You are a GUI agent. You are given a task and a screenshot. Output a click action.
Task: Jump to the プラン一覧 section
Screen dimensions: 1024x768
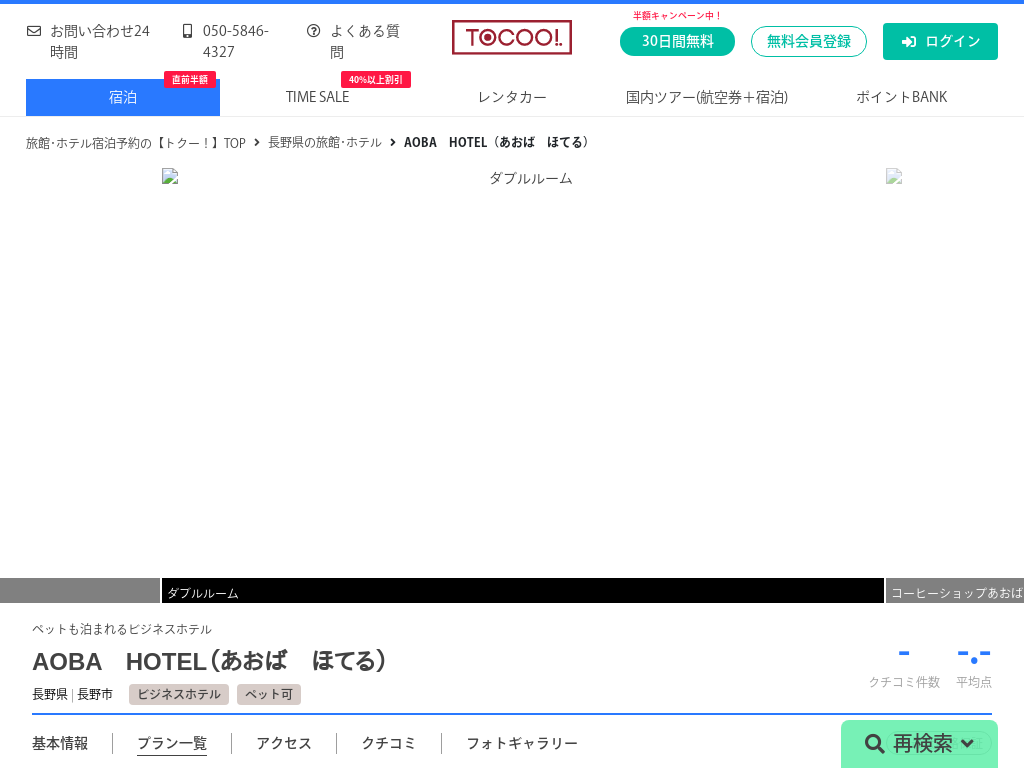pos(171,743)
